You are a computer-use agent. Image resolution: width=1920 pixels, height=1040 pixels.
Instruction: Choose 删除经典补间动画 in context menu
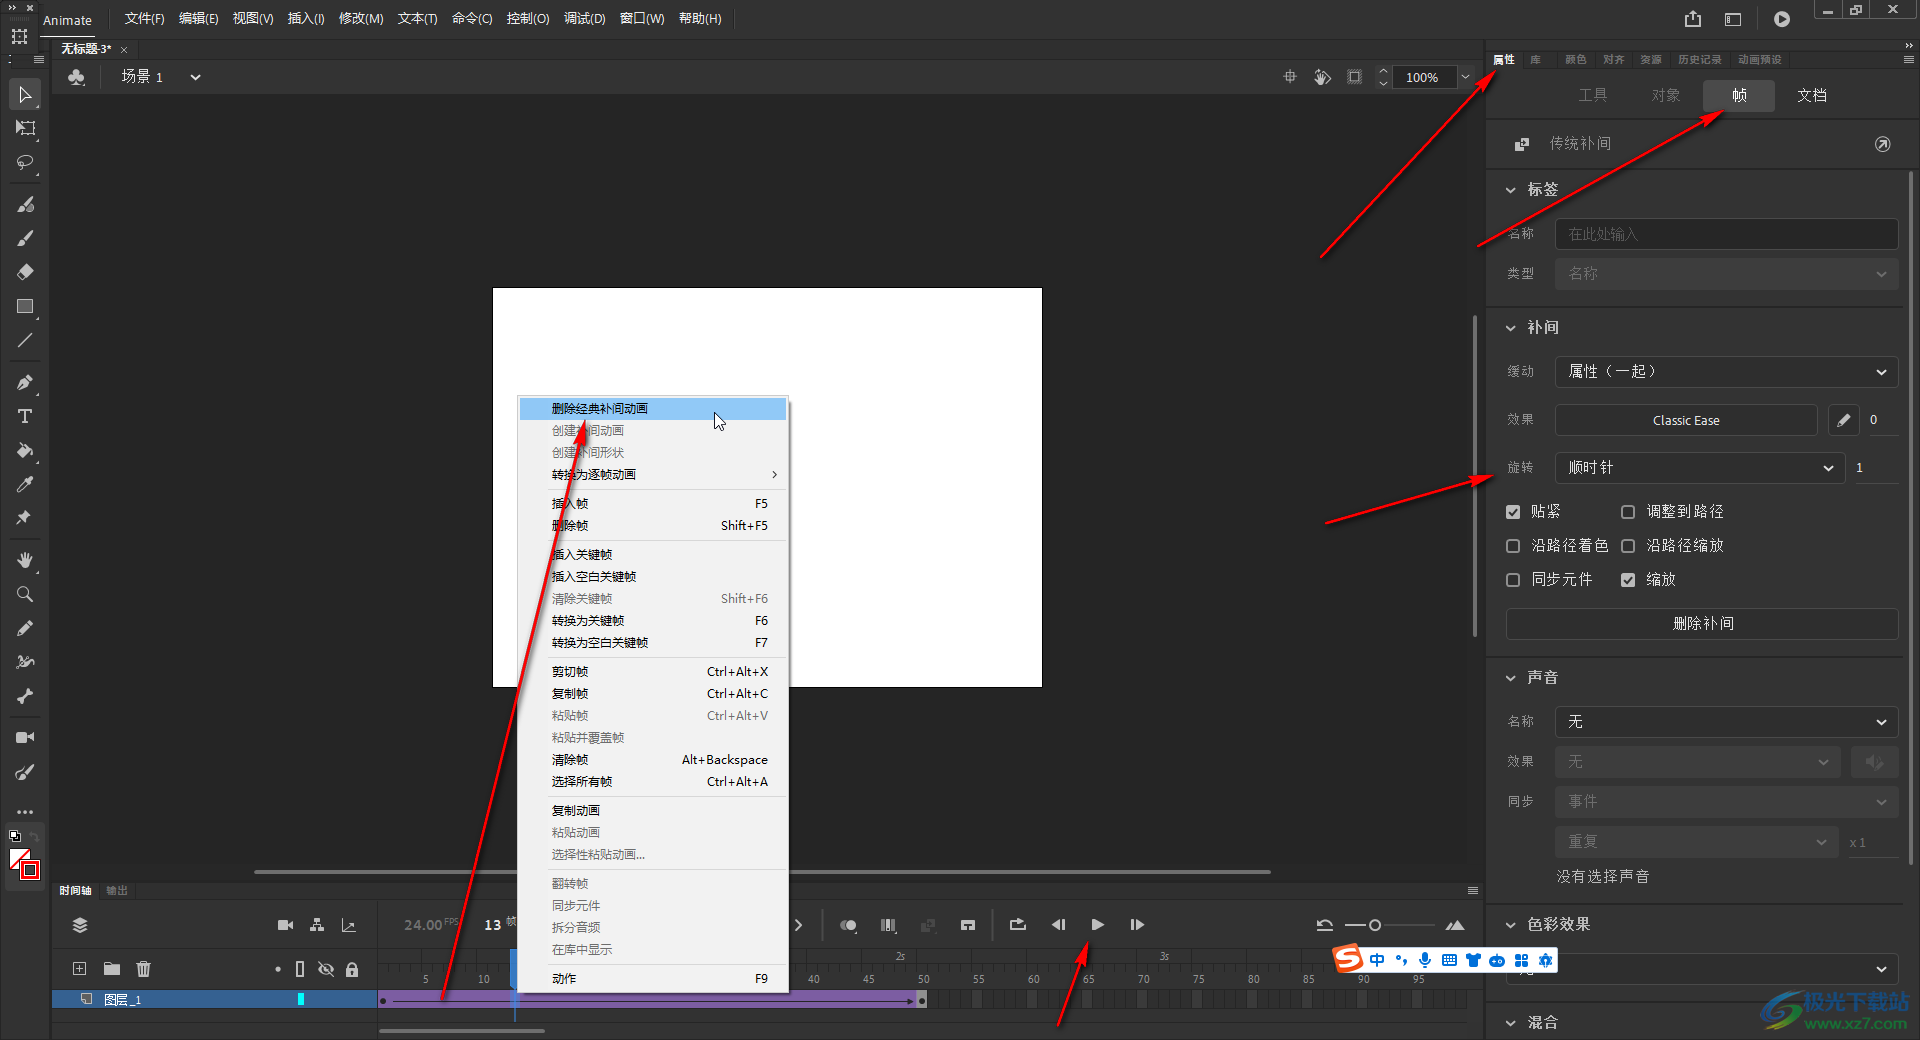click(600, 409)
